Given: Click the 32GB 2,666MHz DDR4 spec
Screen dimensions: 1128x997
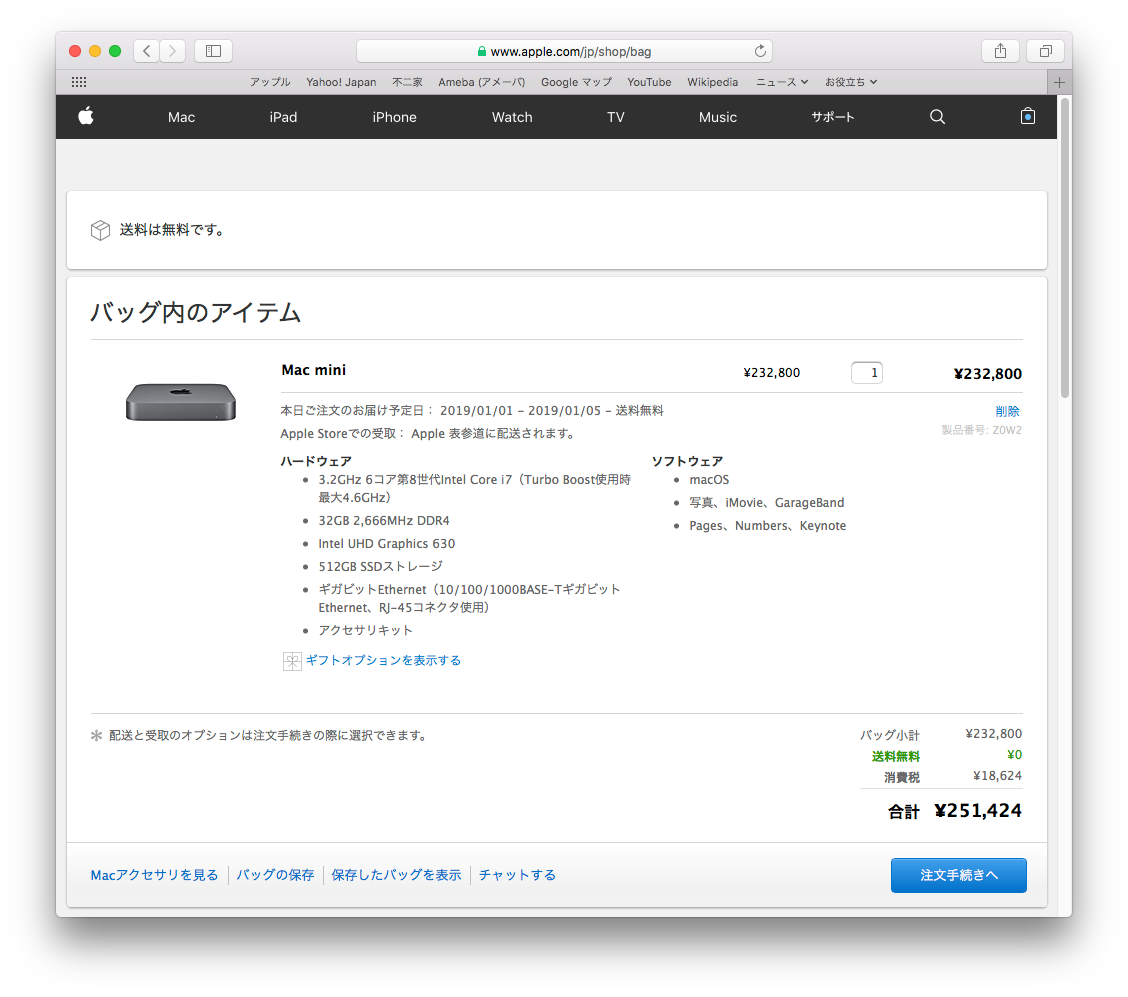Looking at the screenshot, I should tap(384, 521).
